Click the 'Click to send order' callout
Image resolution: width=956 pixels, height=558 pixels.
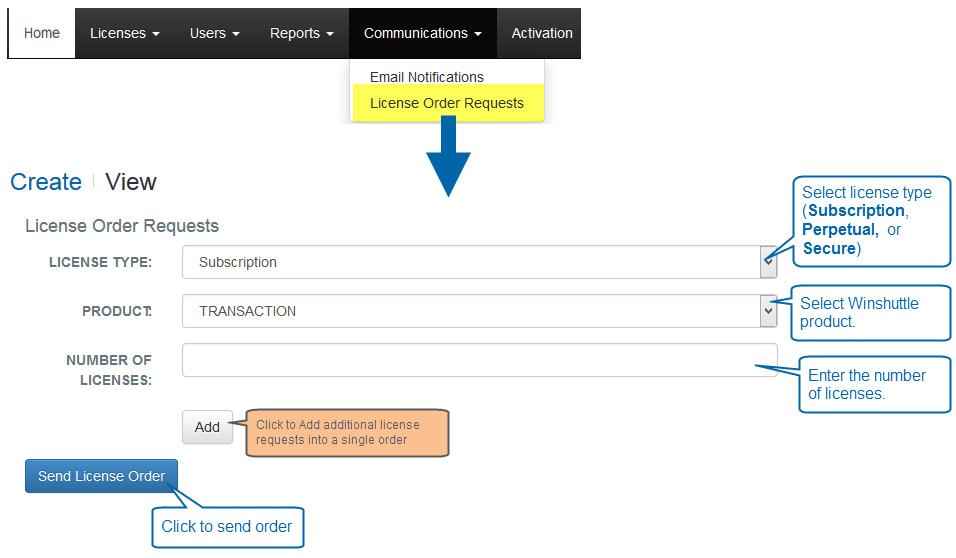227,527
